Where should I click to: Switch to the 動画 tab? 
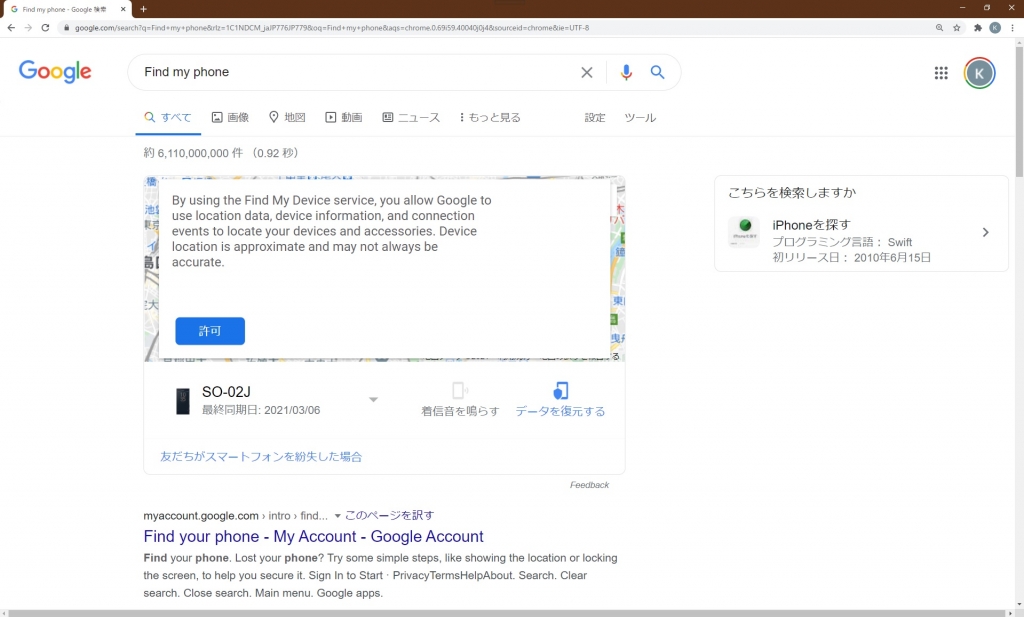coord(344,118)
